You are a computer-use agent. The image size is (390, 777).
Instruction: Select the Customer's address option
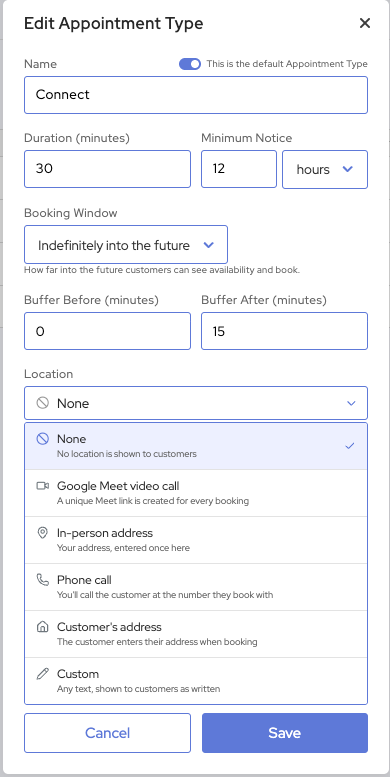(196, 634)
